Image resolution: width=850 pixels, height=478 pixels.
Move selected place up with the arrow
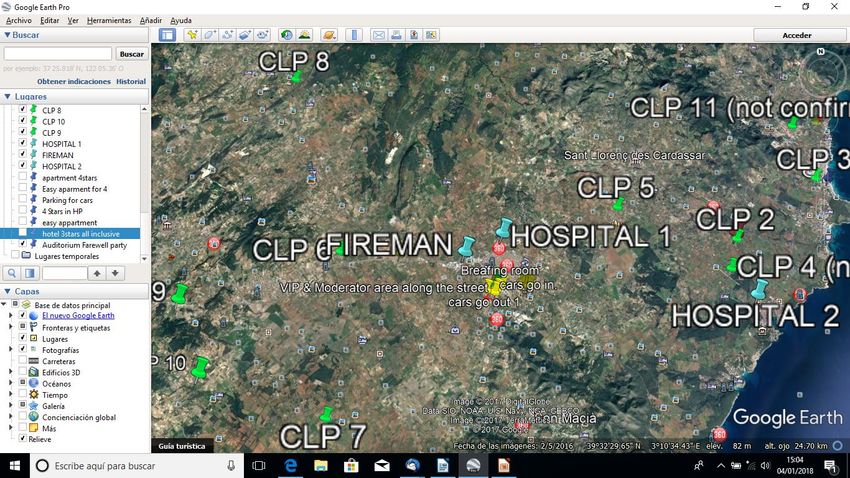[96, 273]
